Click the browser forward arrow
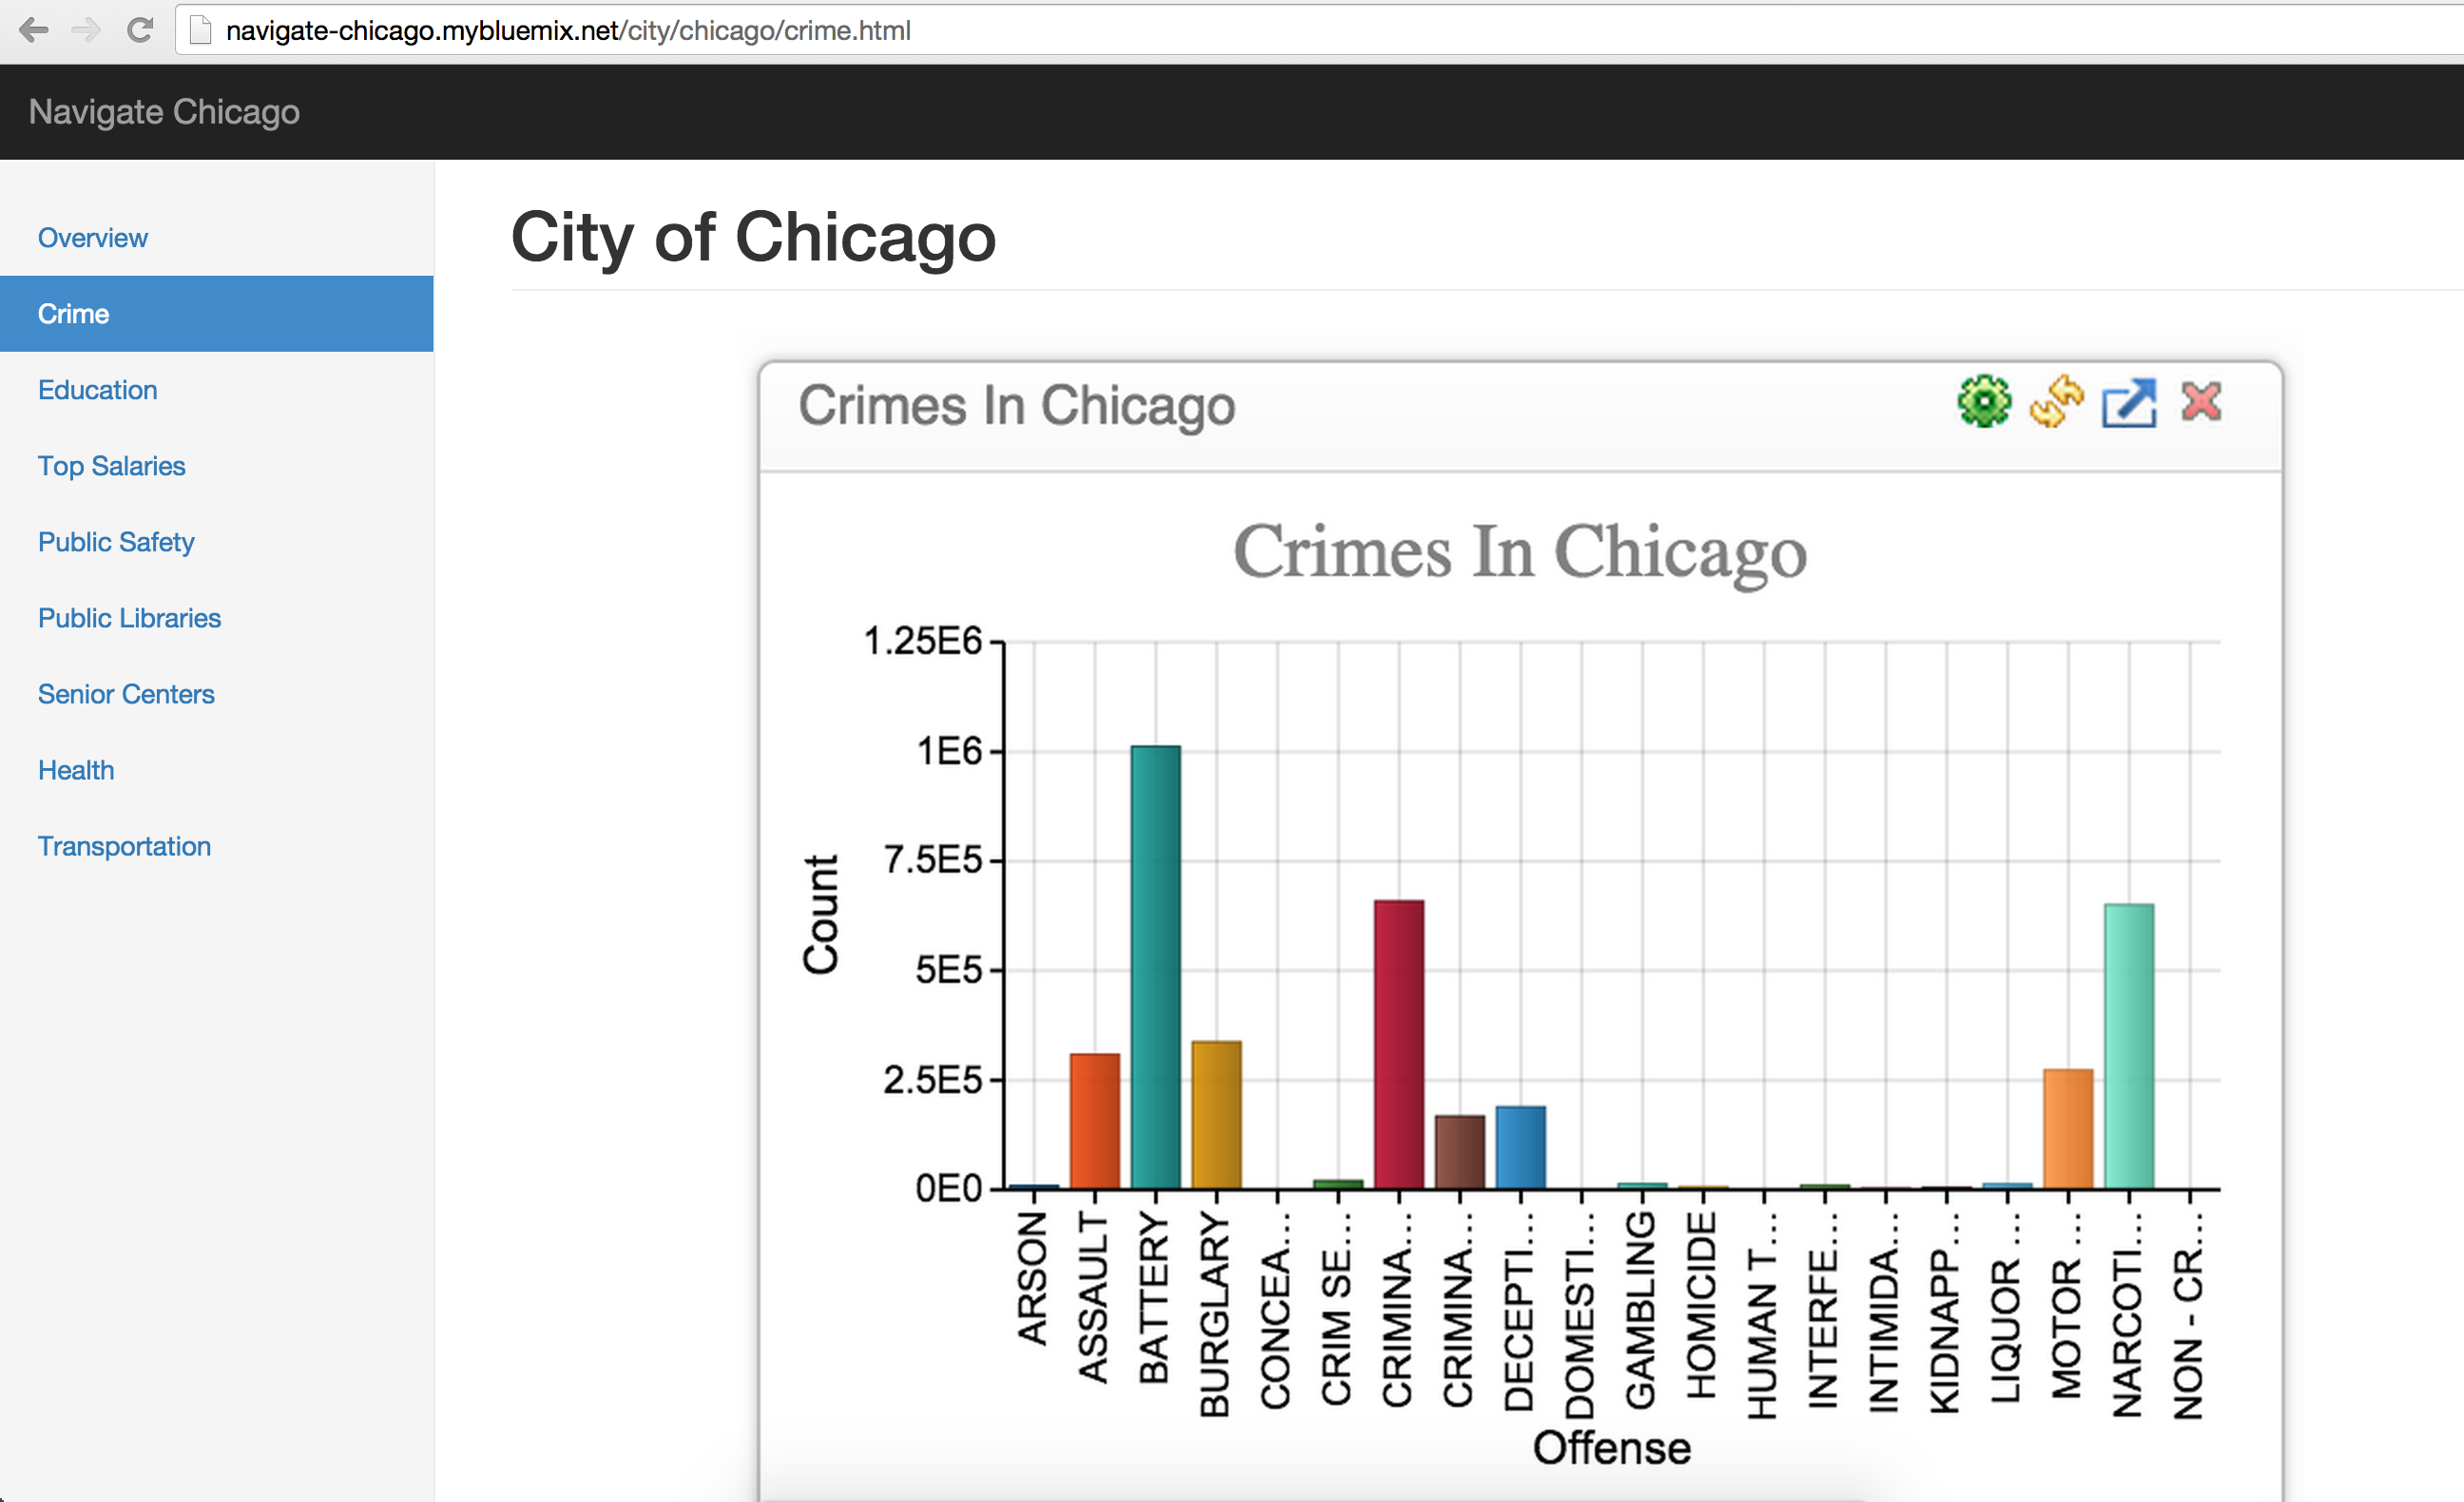The image size is (2464, 1502). pyautogui.click(x=86, y=30)
